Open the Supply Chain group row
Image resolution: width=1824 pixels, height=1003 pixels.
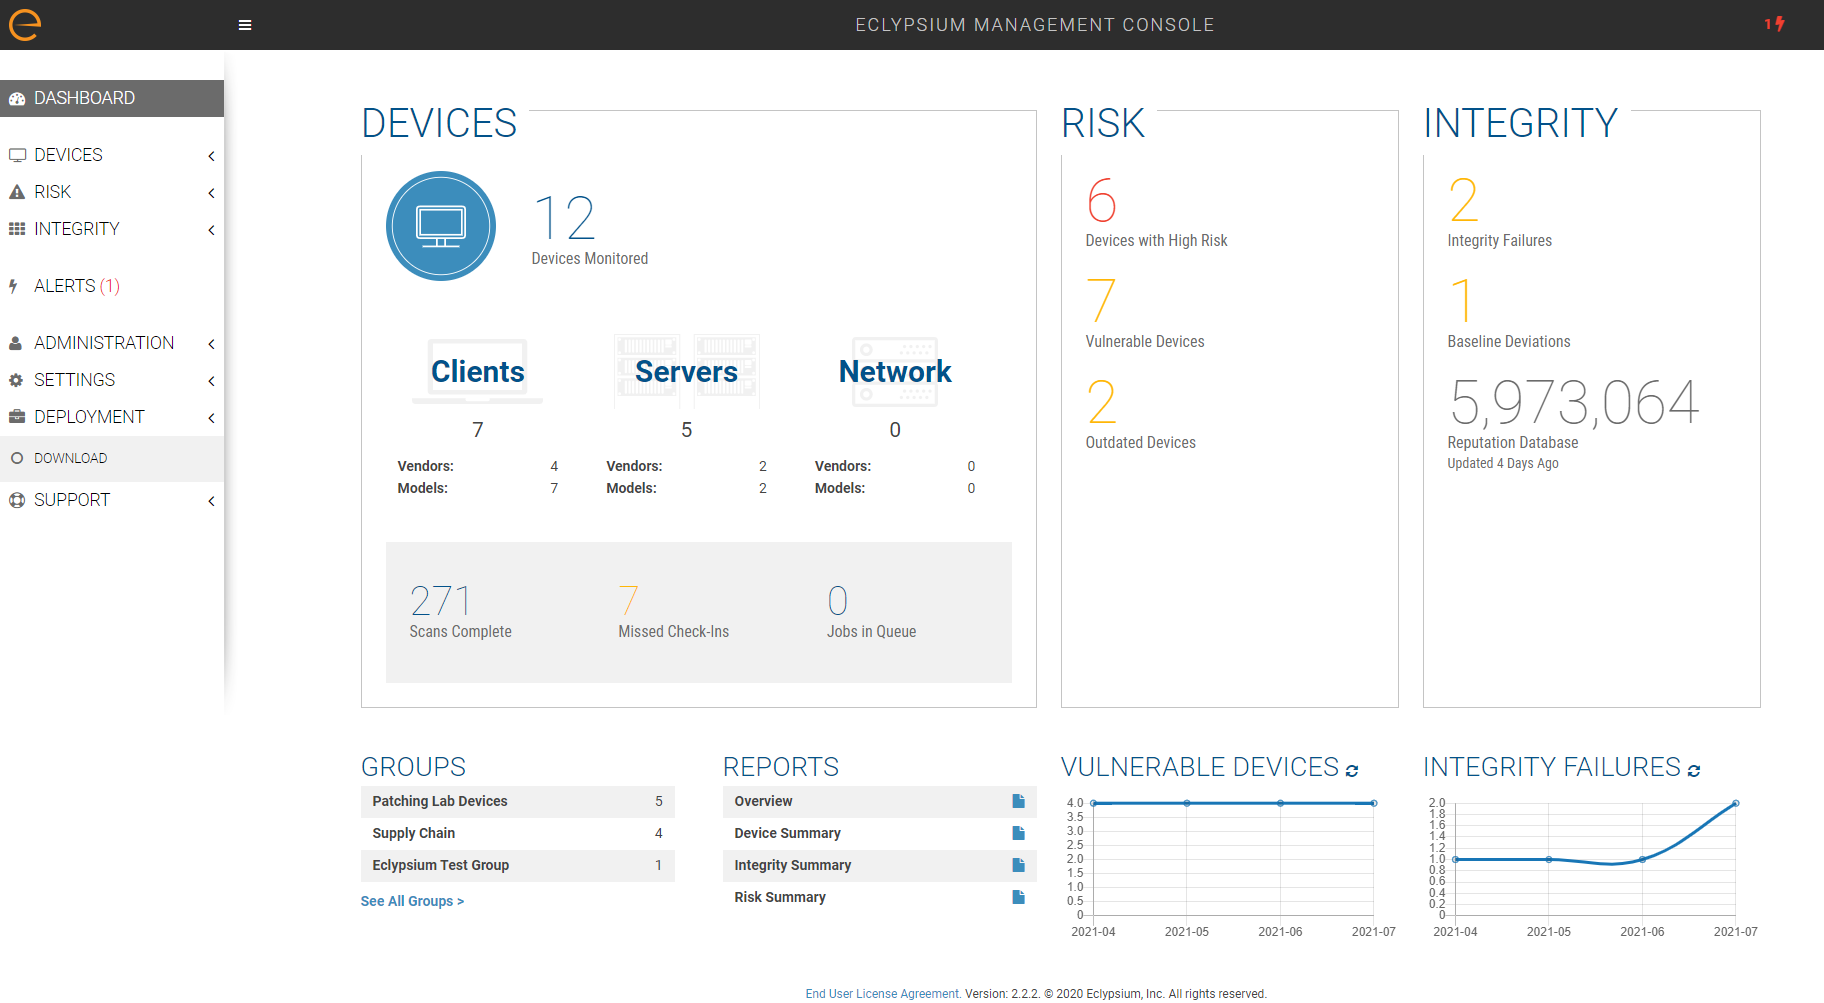tap(518, 833)
